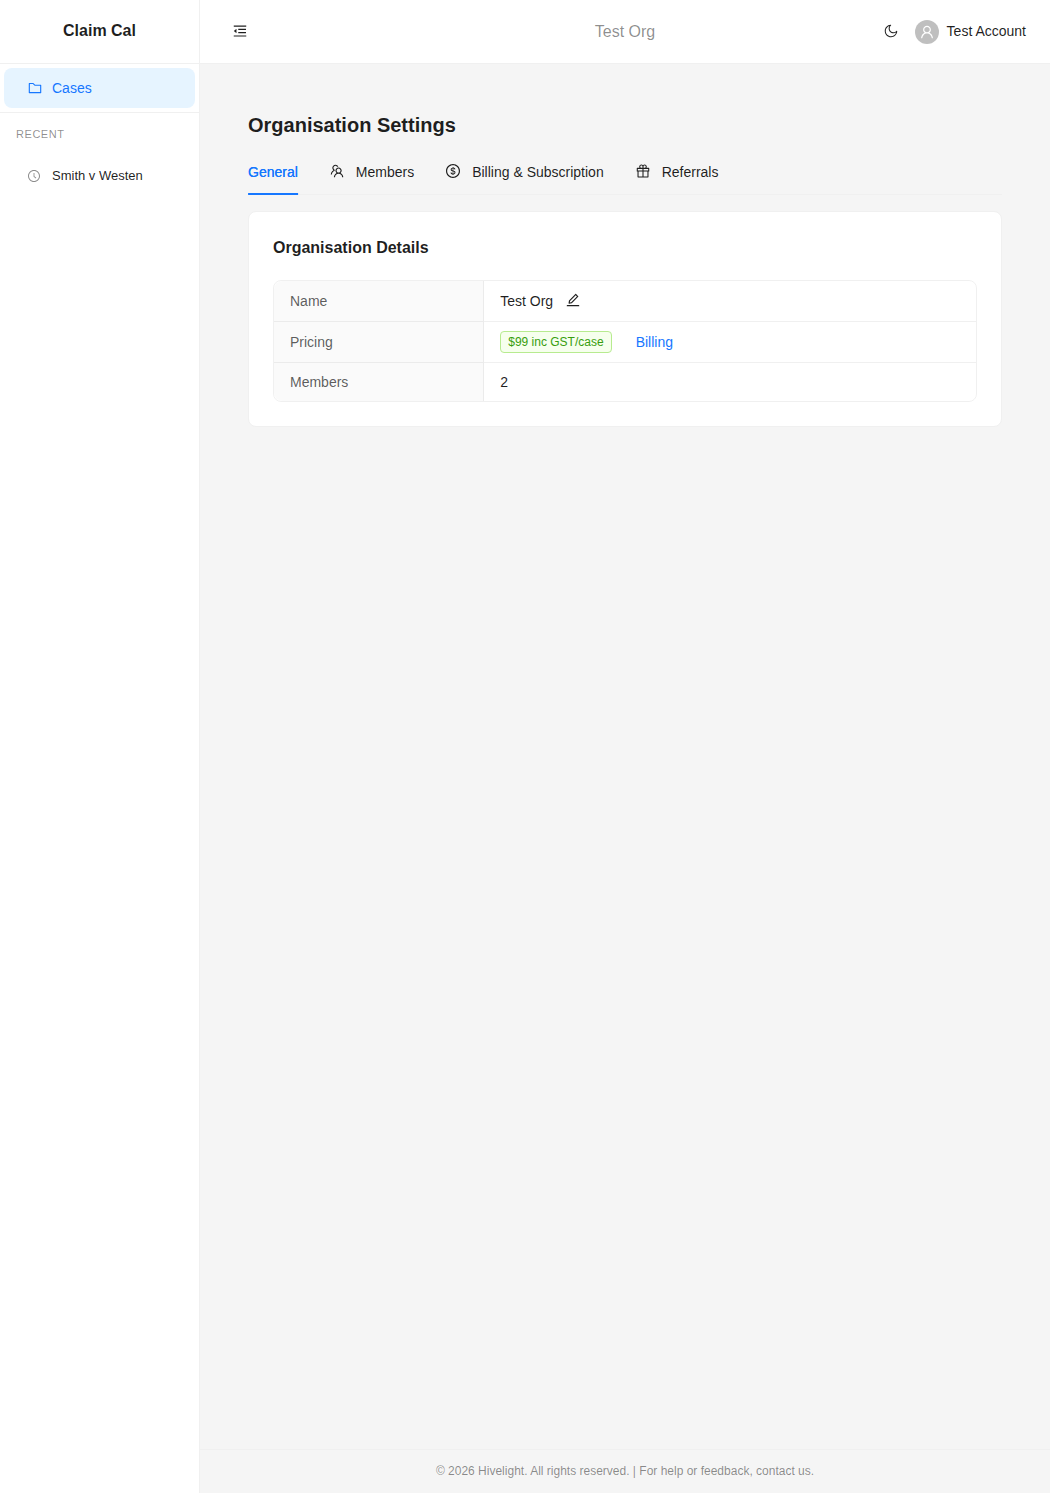Viewport: 1050px width, 1493px height.
Task: Click the Test Account avatar icon
Action: [x=926, y=31]
